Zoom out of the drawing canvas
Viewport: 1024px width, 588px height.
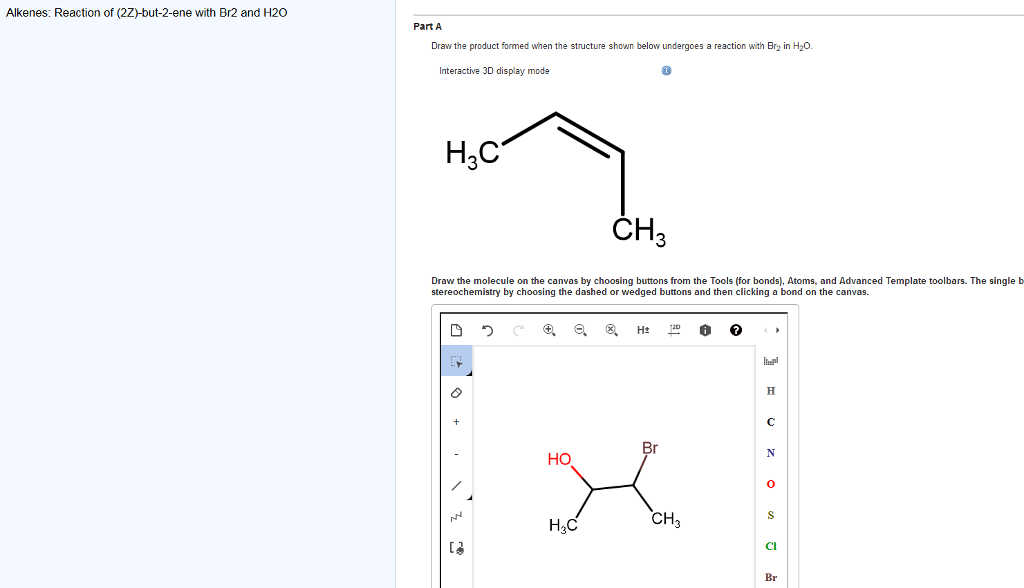(579, 329)
